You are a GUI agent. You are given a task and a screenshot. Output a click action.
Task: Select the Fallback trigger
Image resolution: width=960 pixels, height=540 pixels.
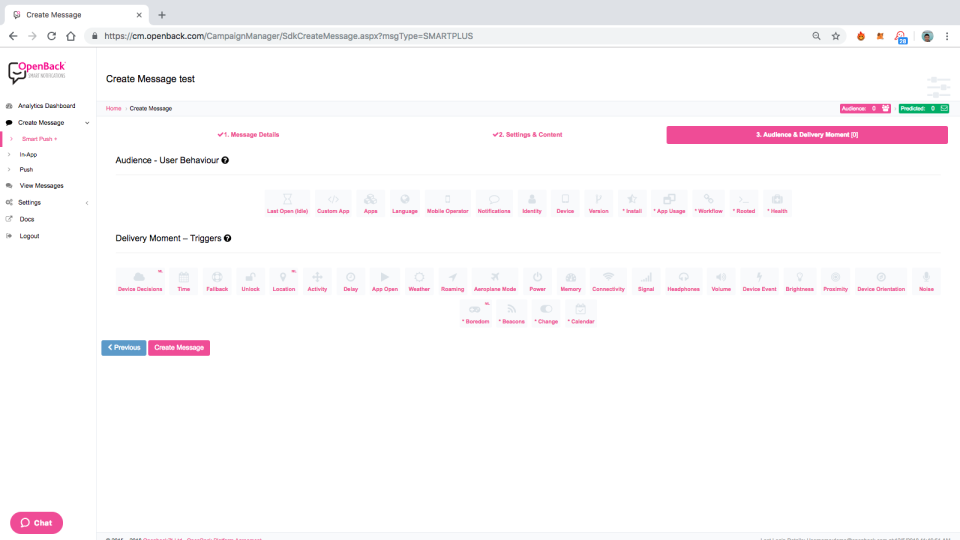217,281
